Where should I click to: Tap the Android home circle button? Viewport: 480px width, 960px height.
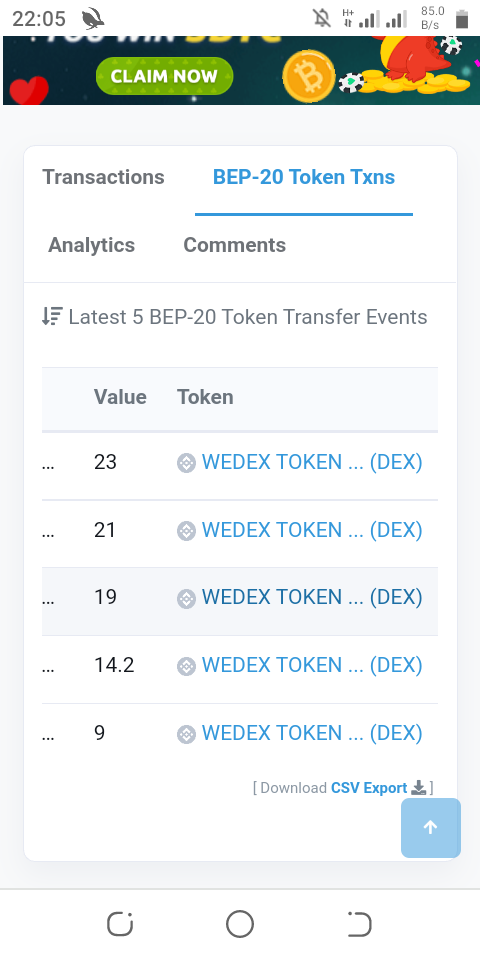pyautogui.click(x=239, y=924)
